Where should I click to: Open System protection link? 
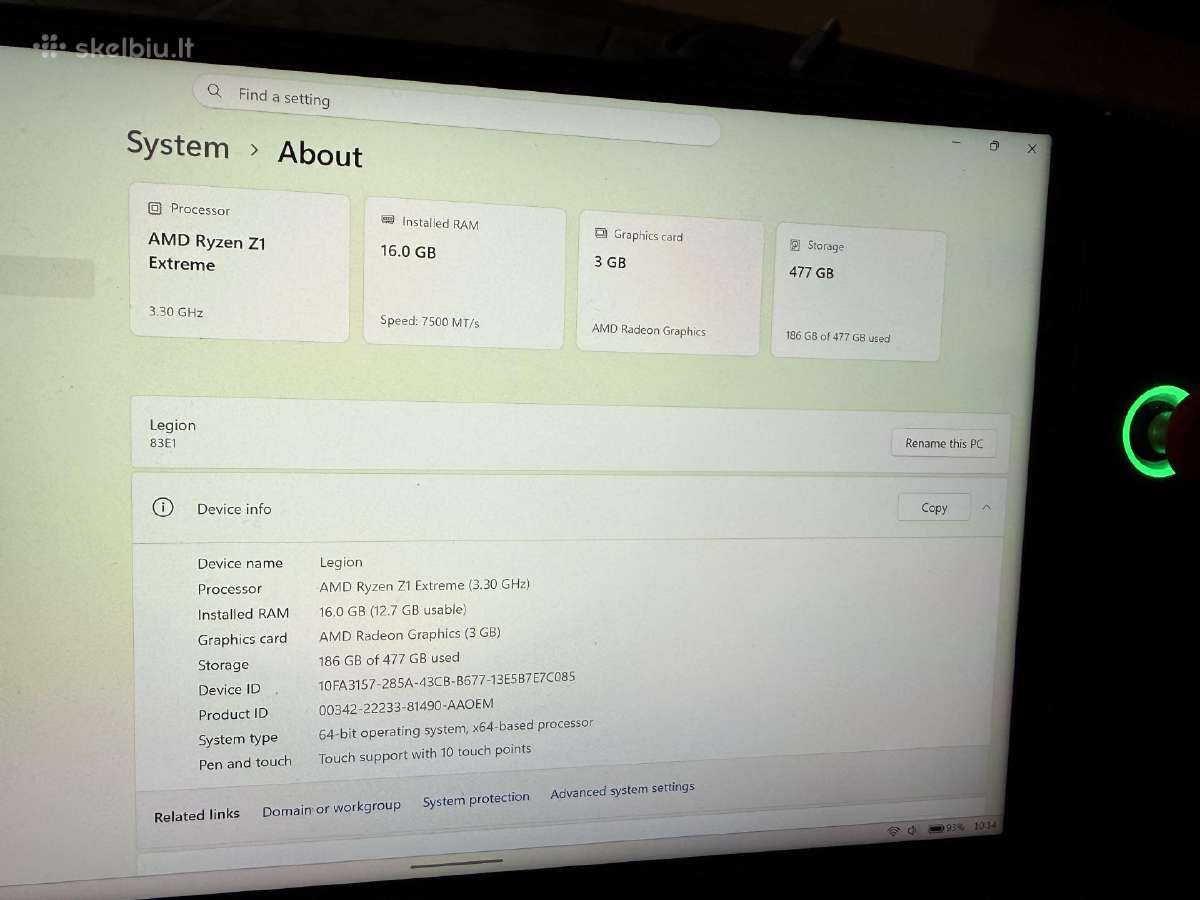click(476, 800)
